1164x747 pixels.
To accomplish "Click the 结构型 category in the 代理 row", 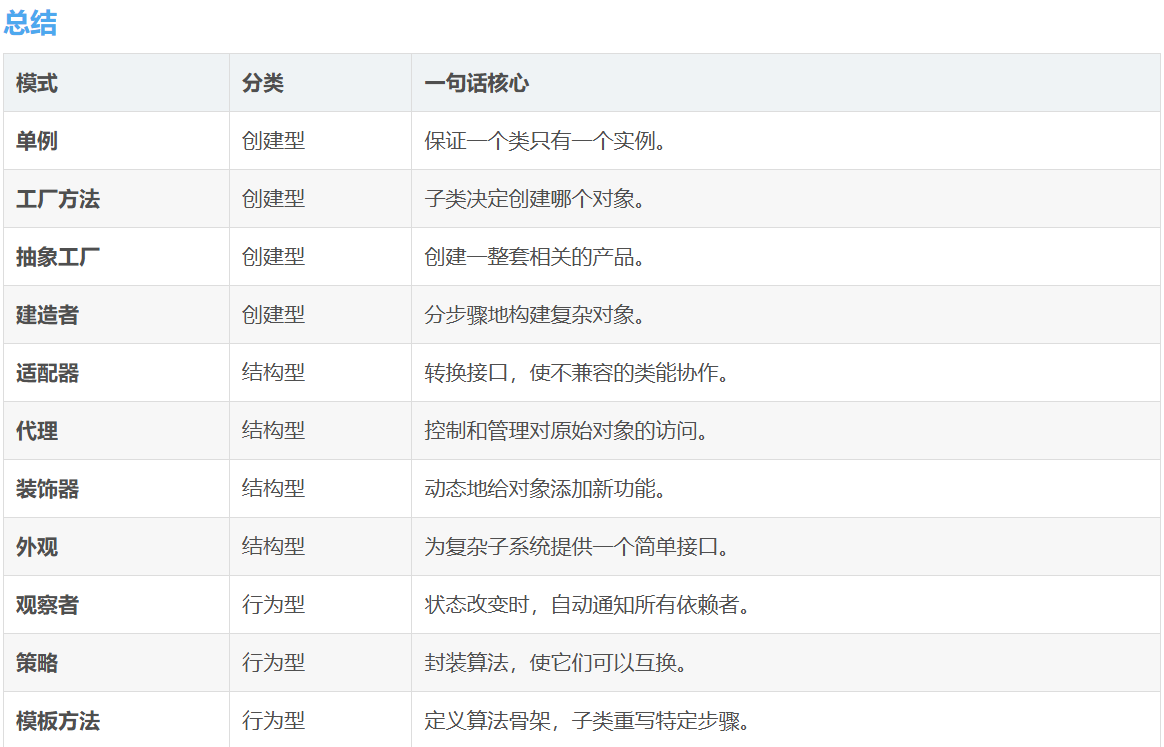I will click(273, 431).
